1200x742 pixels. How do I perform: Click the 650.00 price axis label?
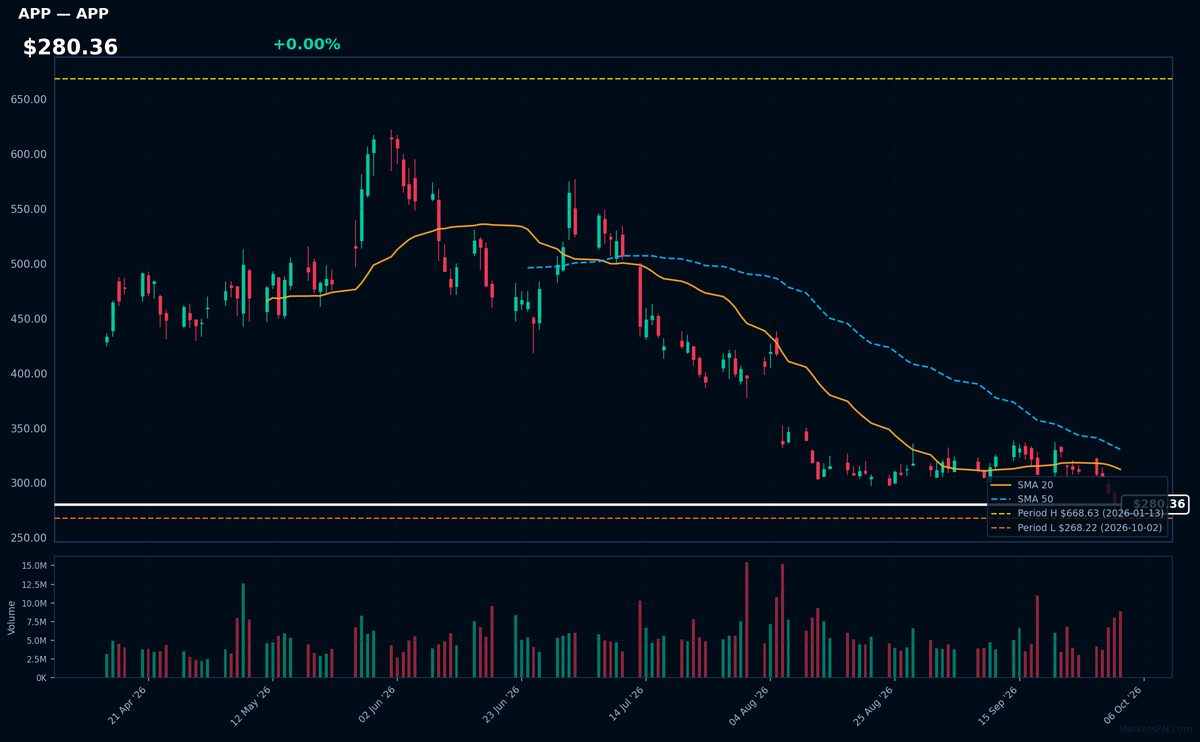pyautogui.click(x=29, y=100)
